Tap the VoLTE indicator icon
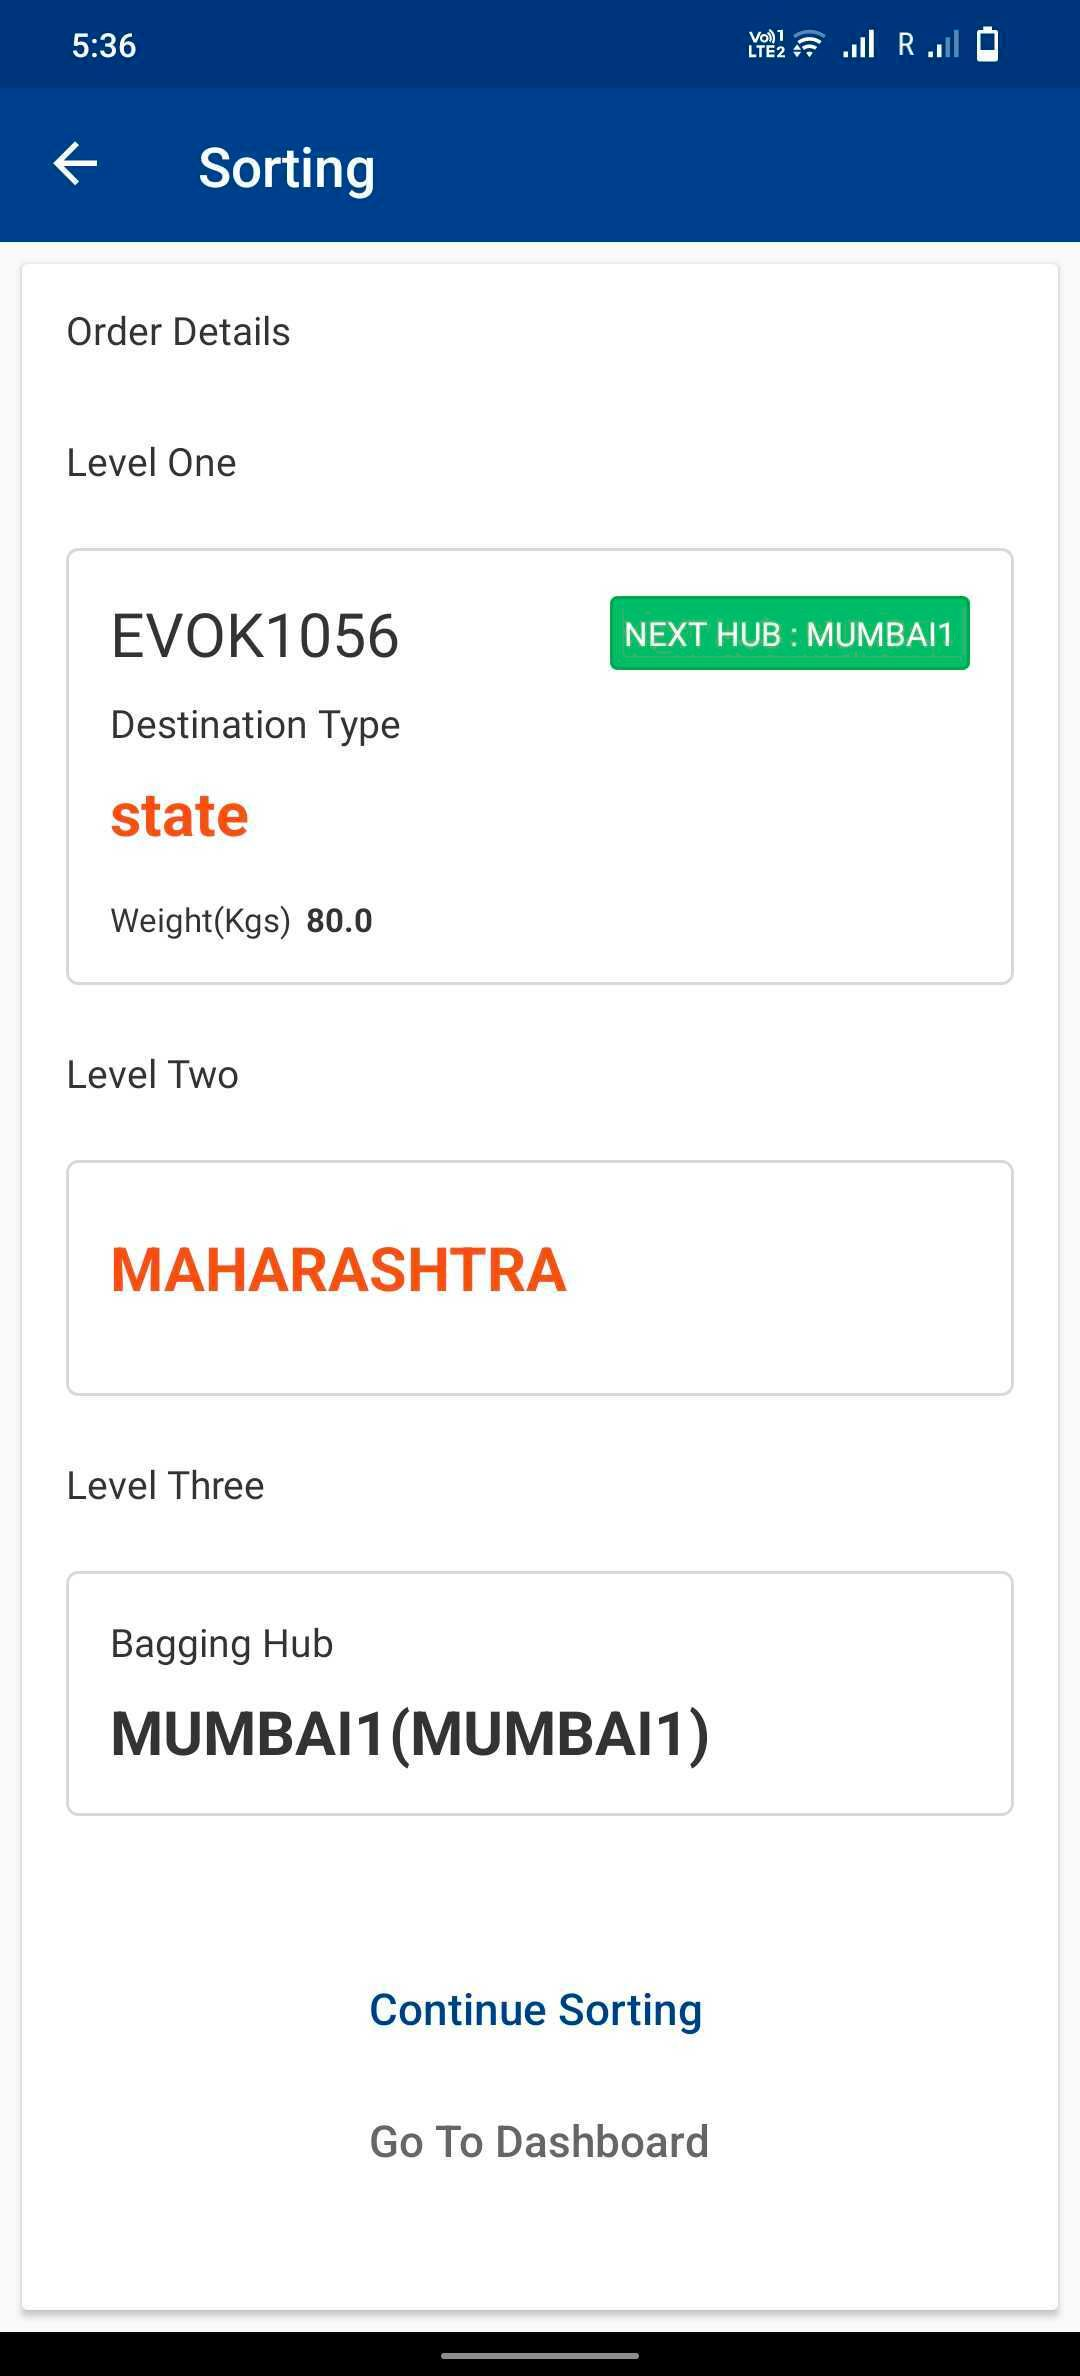The height and width of the screenshot is (2376, 1080). [x=766, y=45]
